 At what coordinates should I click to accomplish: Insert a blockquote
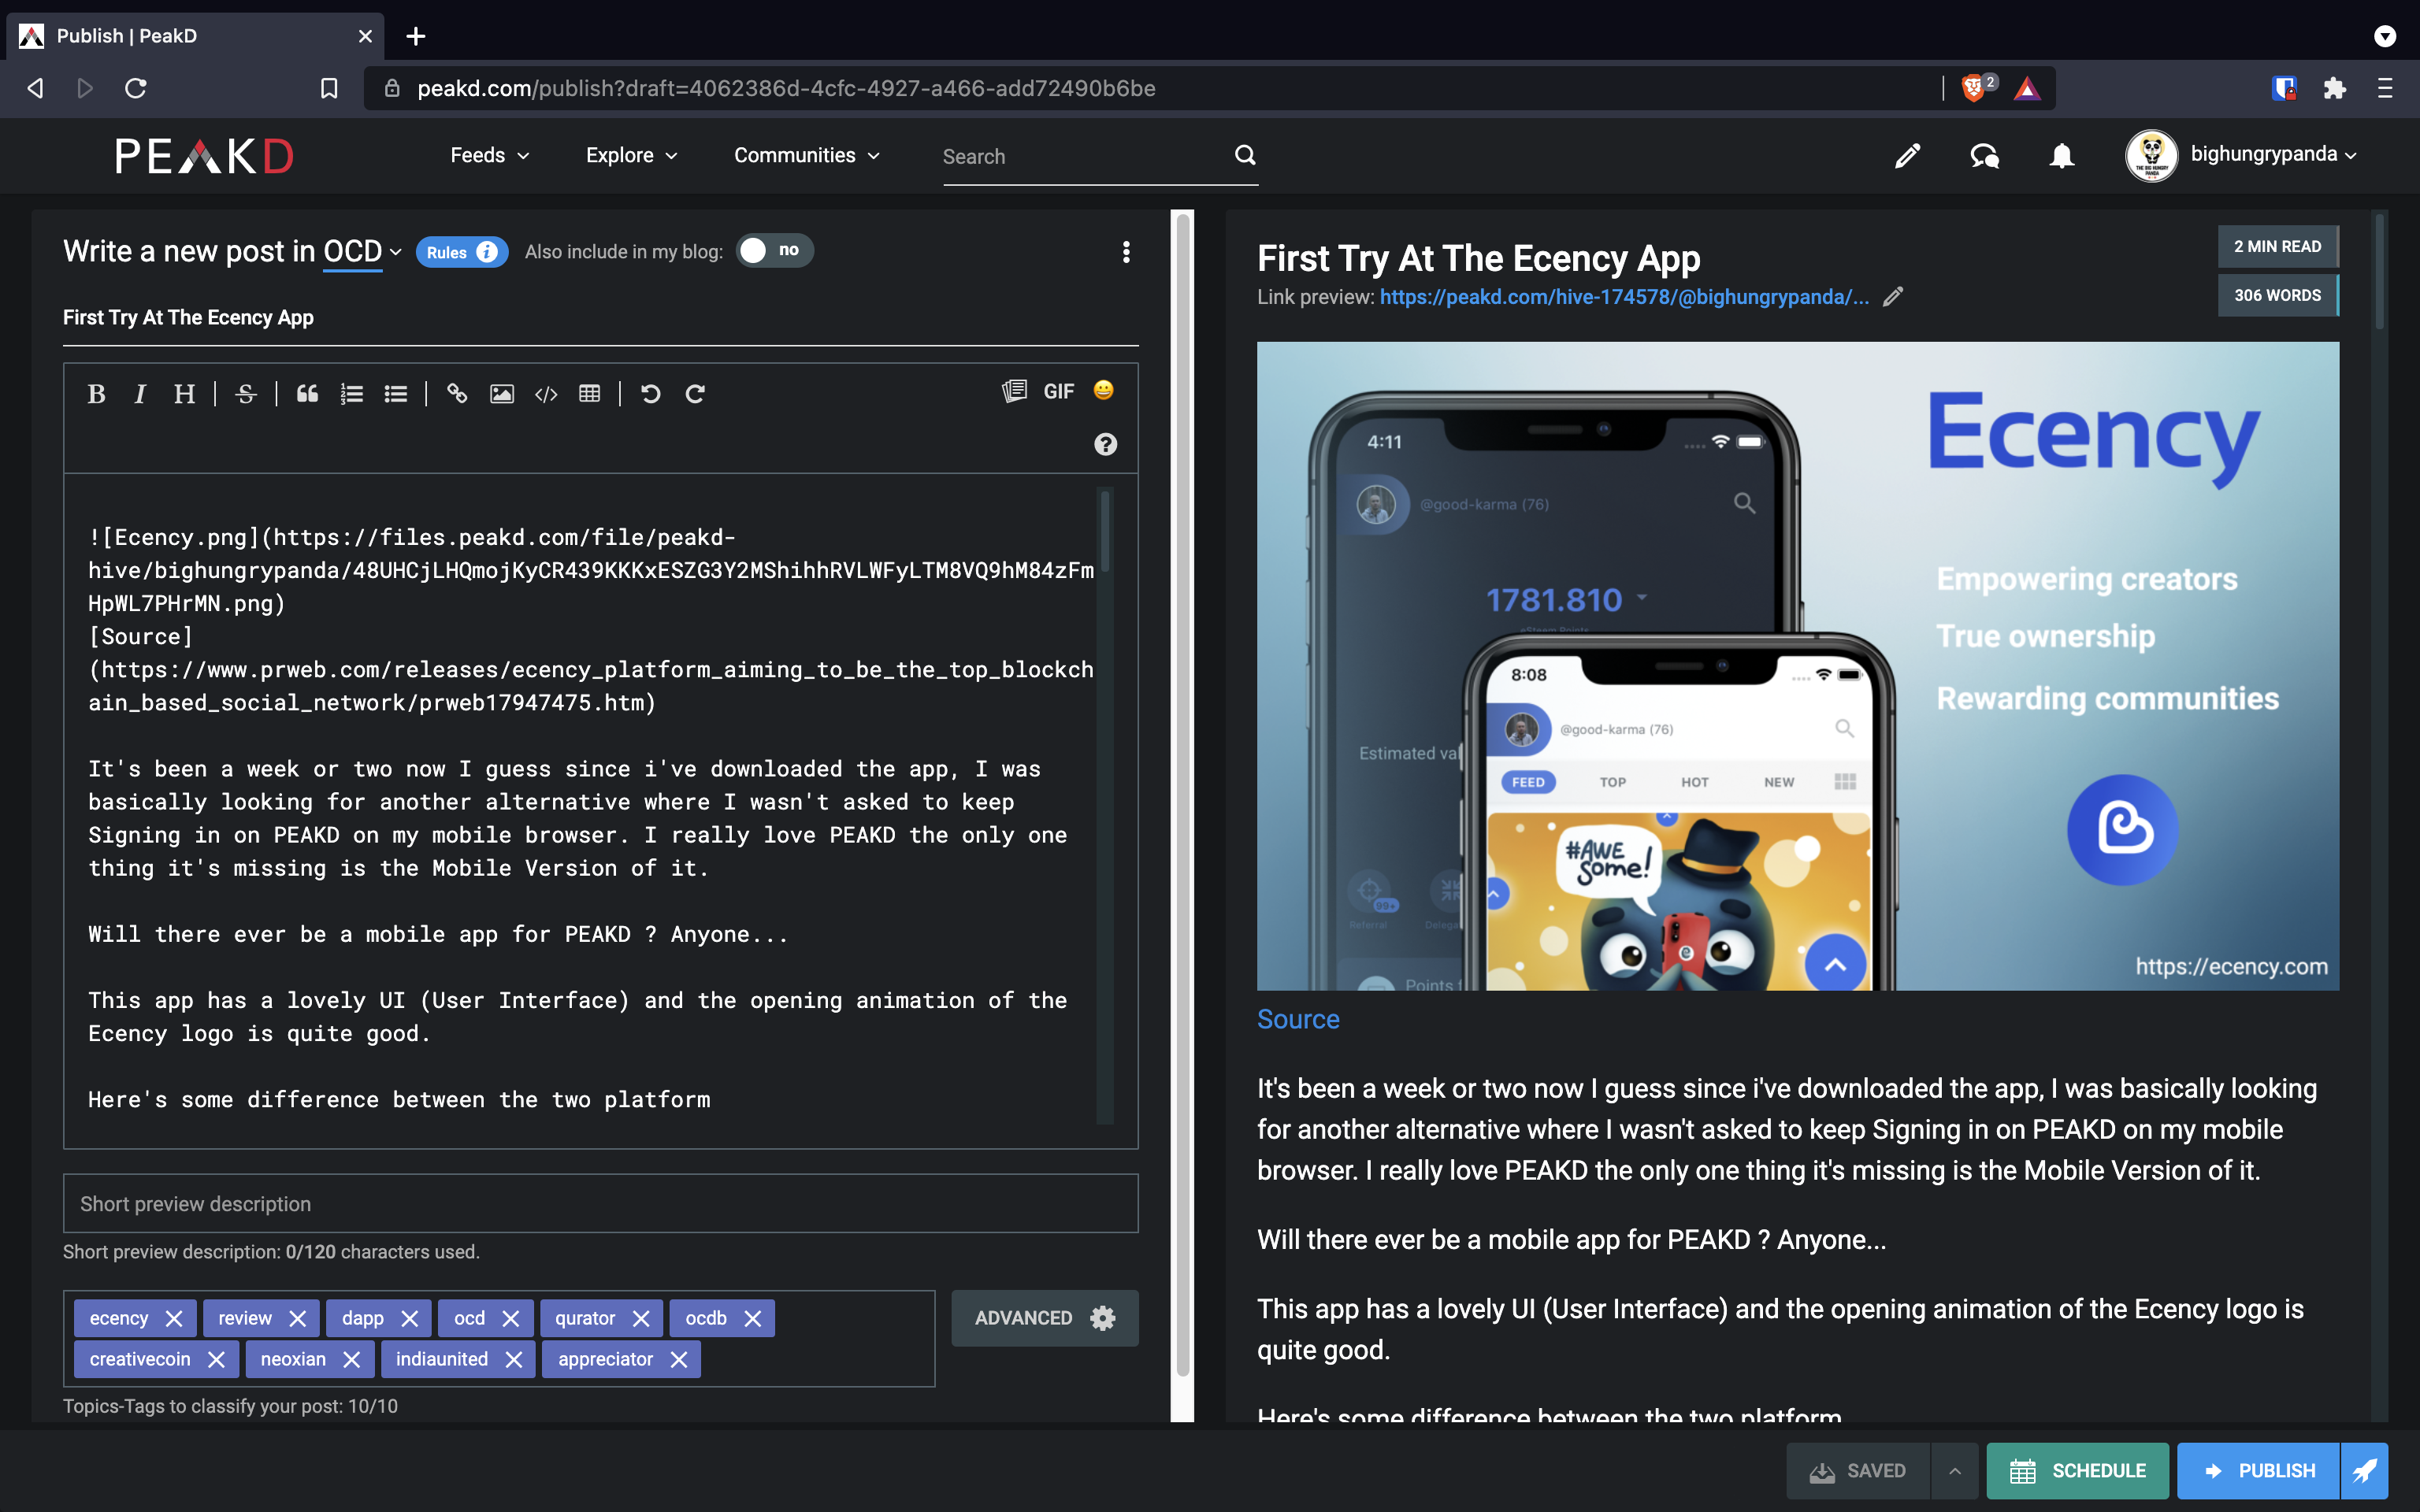pyautogui.click(x=307, y=394)
